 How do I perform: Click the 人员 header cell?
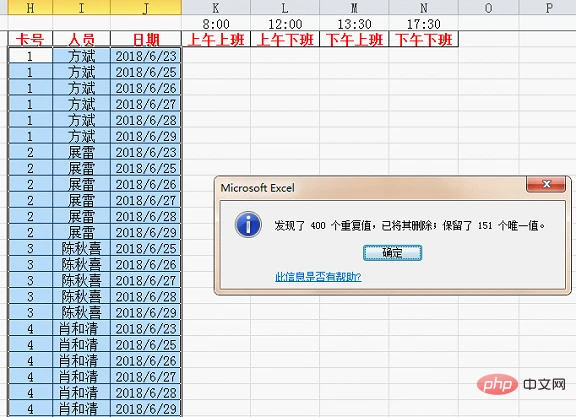tap(82, 39)
